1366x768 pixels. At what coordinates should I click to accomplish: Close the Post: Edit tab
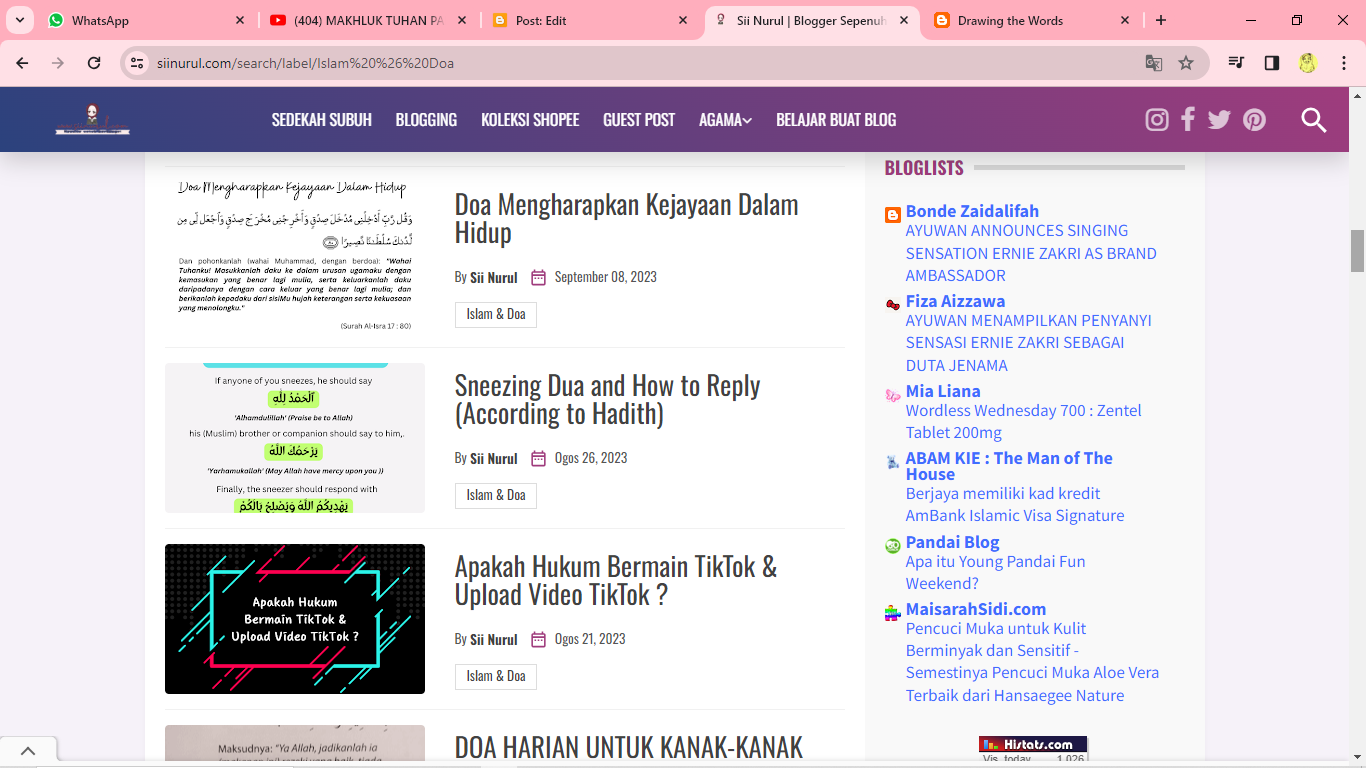[x=683, y=20]
